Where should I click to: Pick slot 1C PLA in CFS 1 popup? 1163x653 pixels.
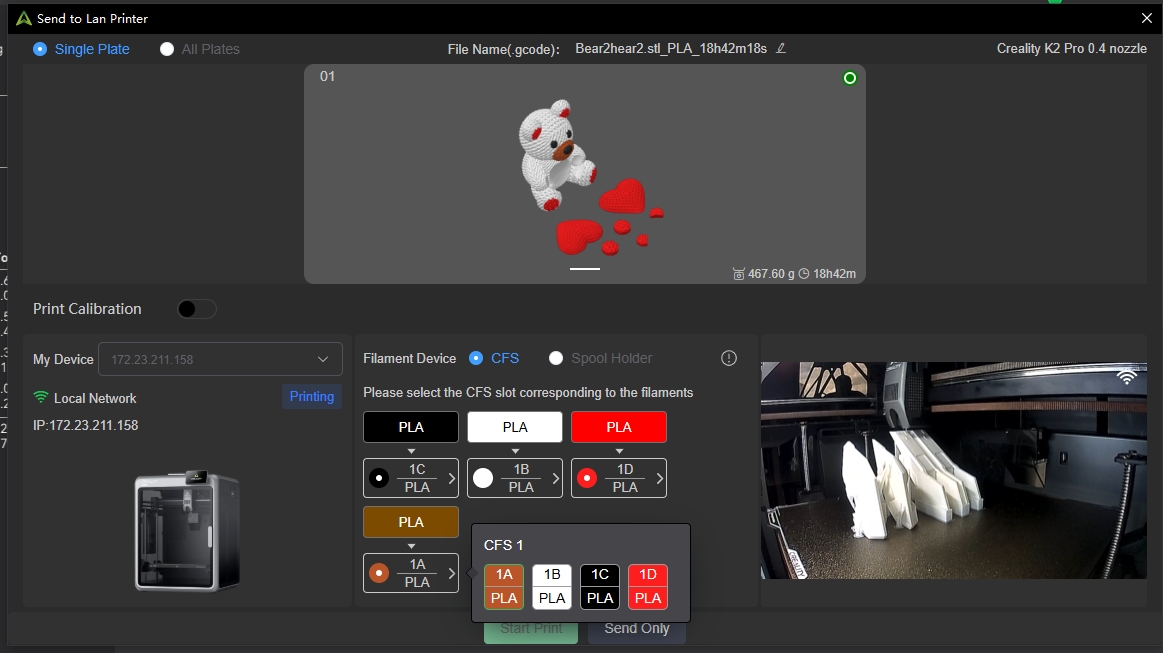tap(600, 587)
